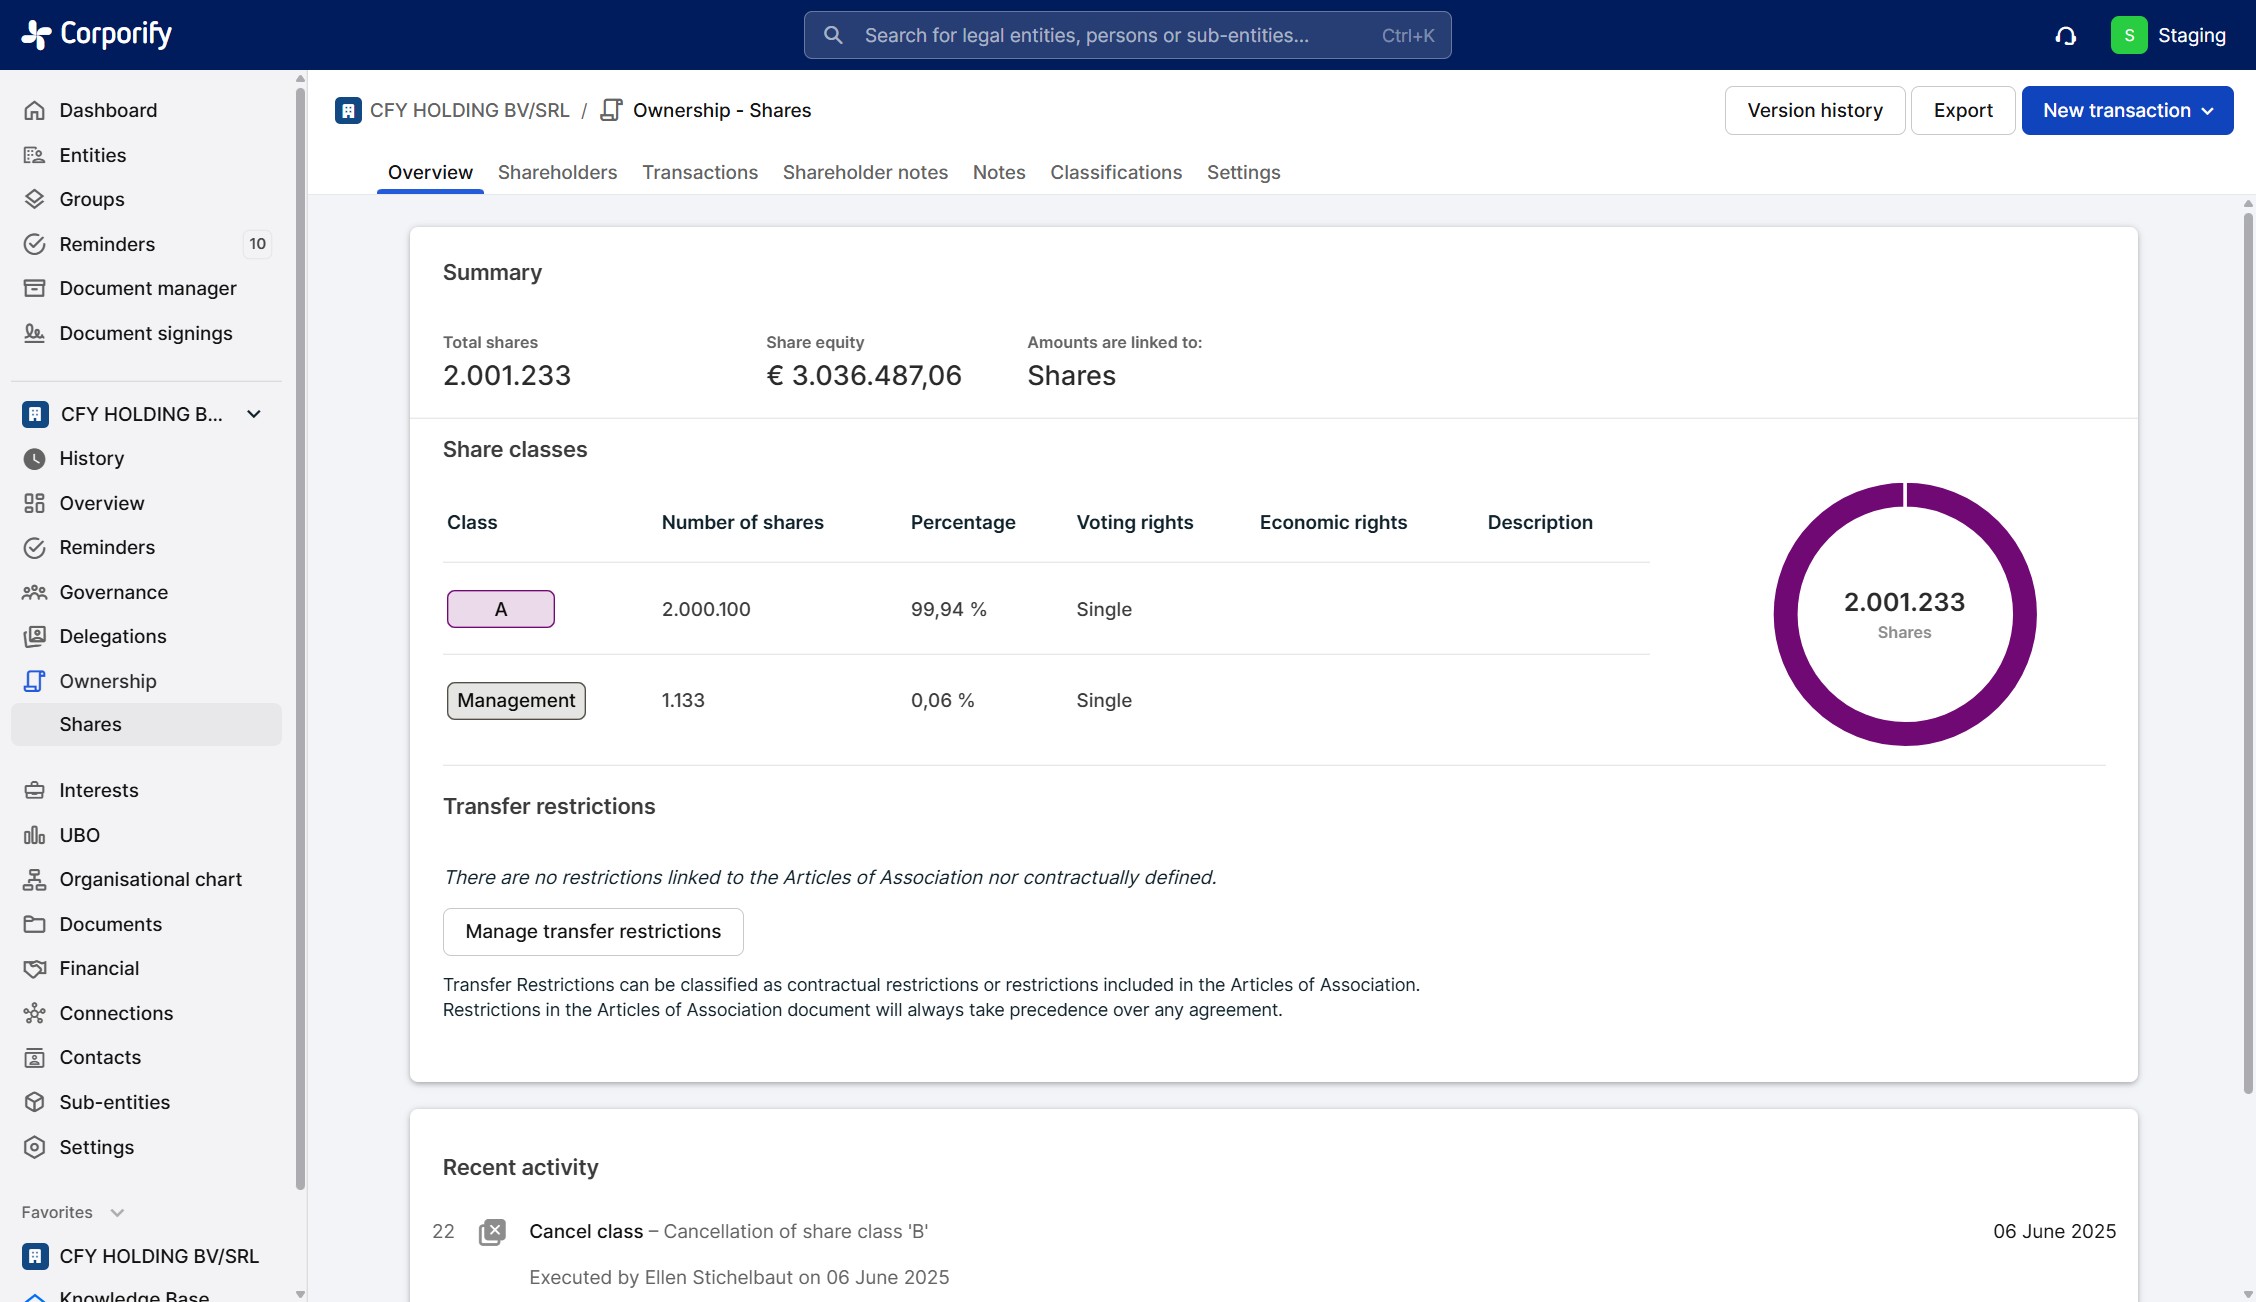Open the UBO chart icon
The image size is (2256, 1302).
[x=35, y=835]
